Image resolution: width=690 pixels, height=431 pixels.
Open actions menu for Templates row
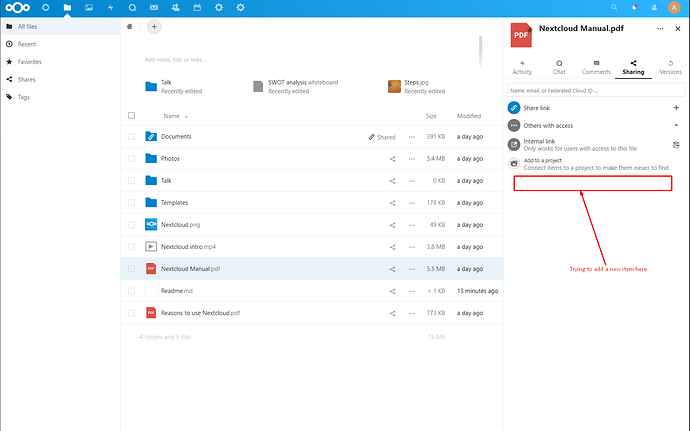click(x=411, y=203)
